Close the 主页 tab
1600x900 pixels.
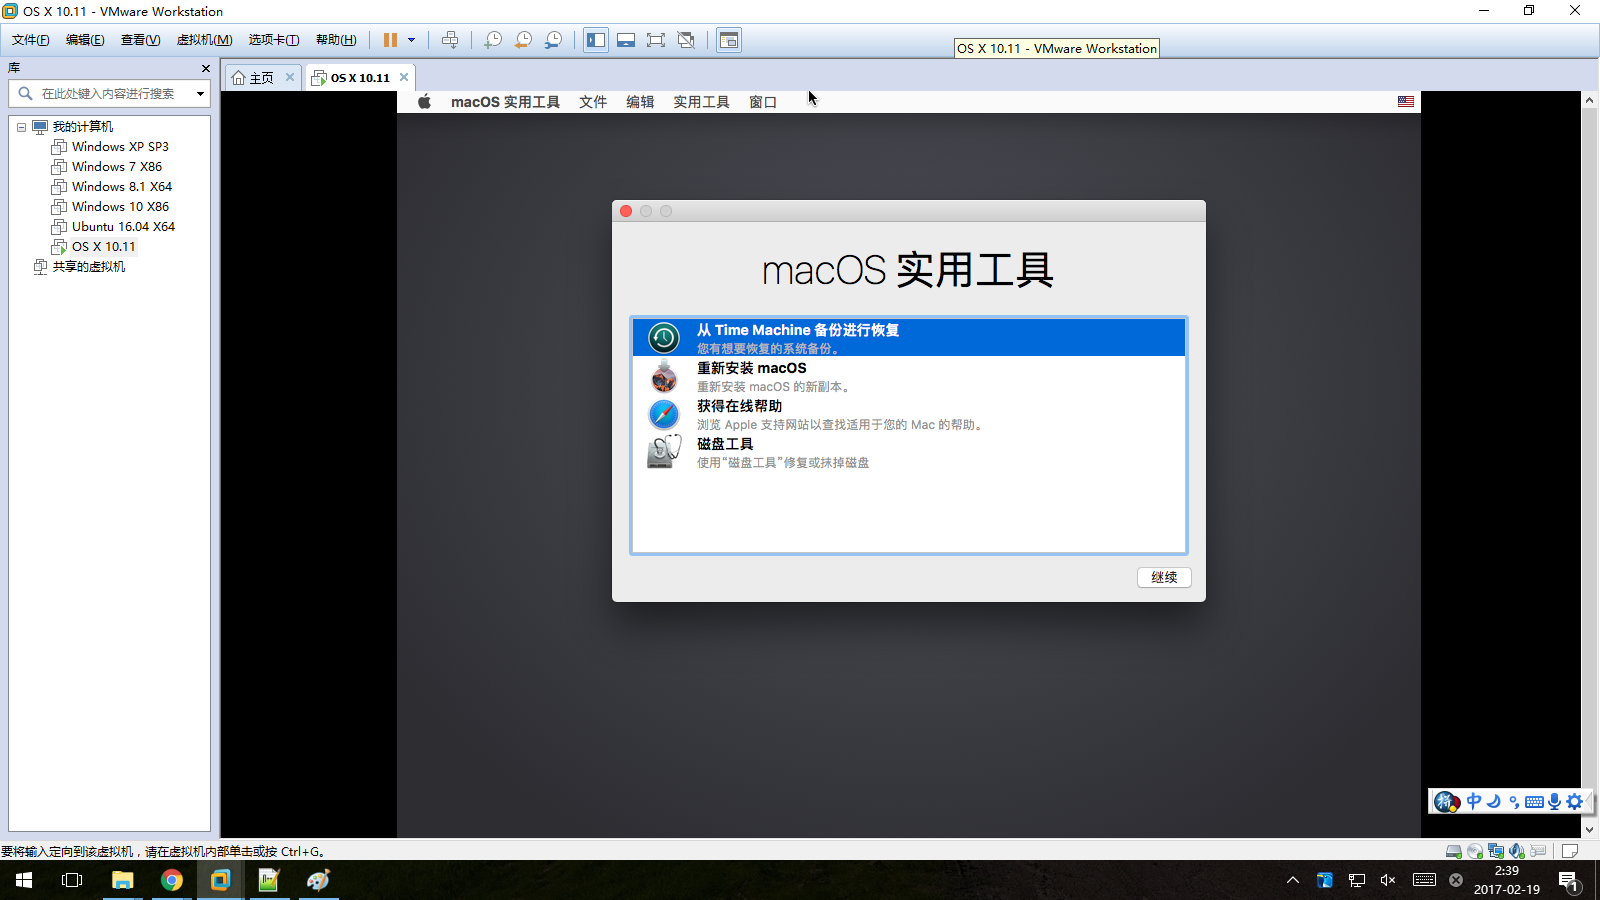(x=290, y=77)
